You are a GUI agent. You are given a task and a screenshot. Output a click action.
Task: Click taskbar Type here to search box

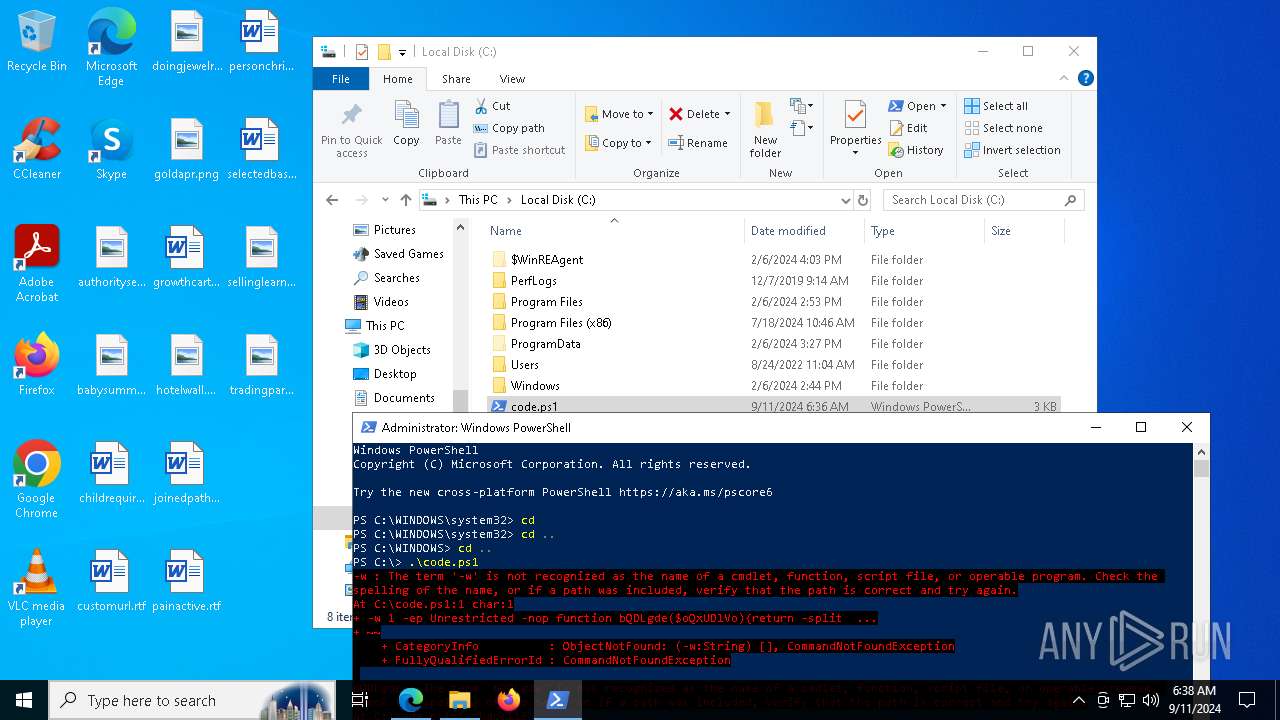coord(192,700)
